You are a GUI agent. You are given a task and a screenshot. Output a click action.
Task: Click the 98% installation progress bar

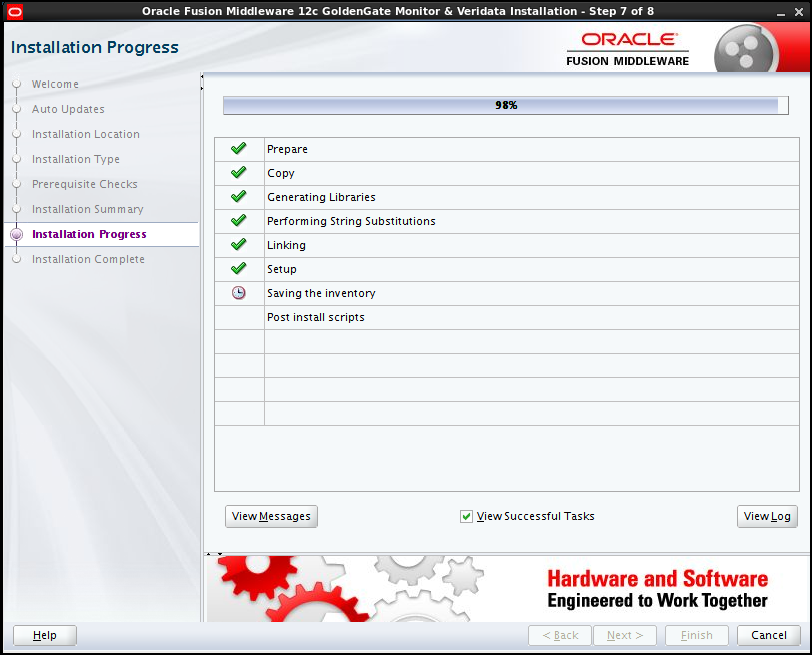pyautogui.click(x=503, y=104)
